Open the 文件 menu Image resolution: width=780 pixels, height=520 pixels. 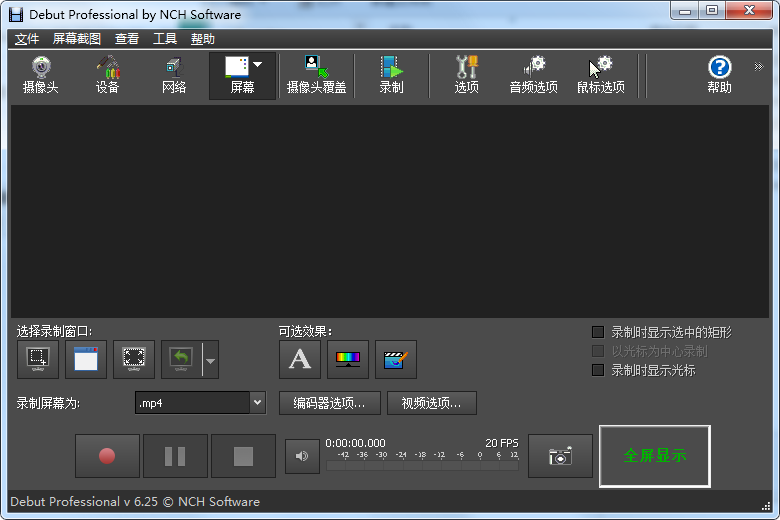[x=27, y=39]
